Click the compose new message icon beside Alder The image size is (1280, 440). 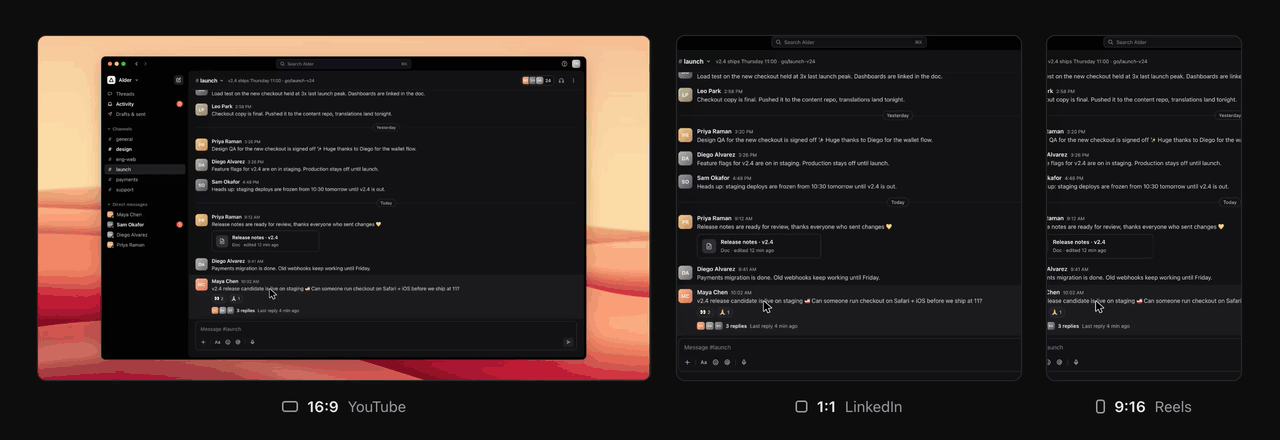[179, 80]
